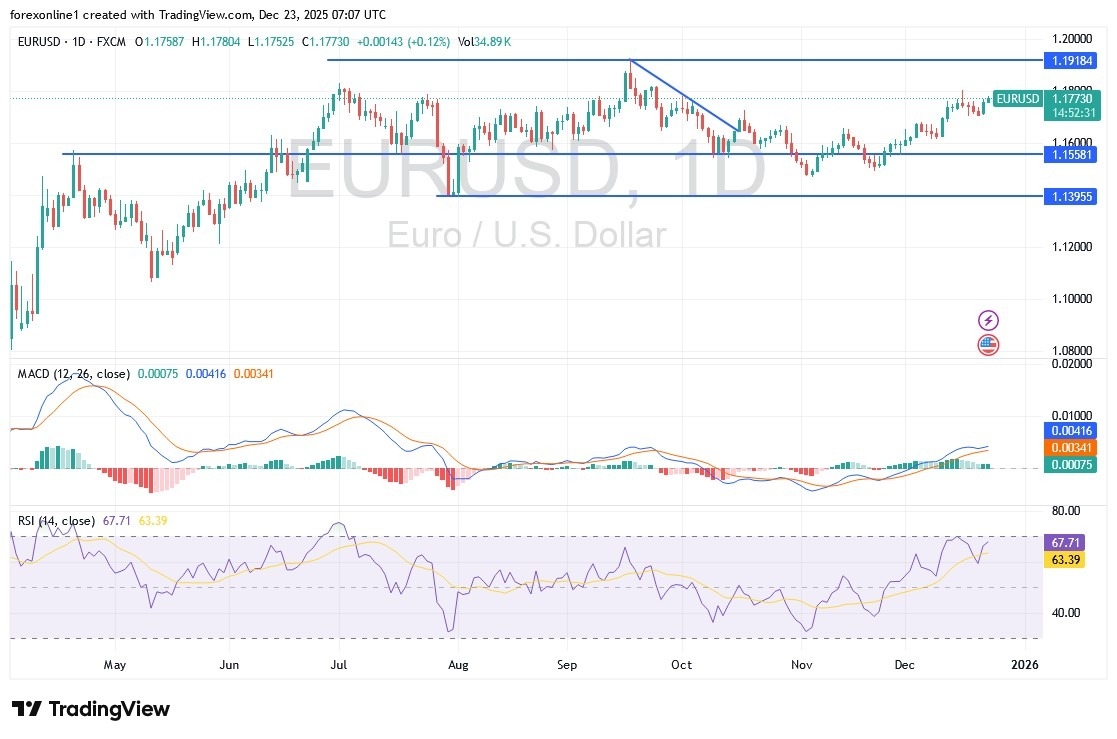The width and height of the screenshot is (1117, 739).
Task: Click the Dec label on the time axis
Action: point(904,664)
